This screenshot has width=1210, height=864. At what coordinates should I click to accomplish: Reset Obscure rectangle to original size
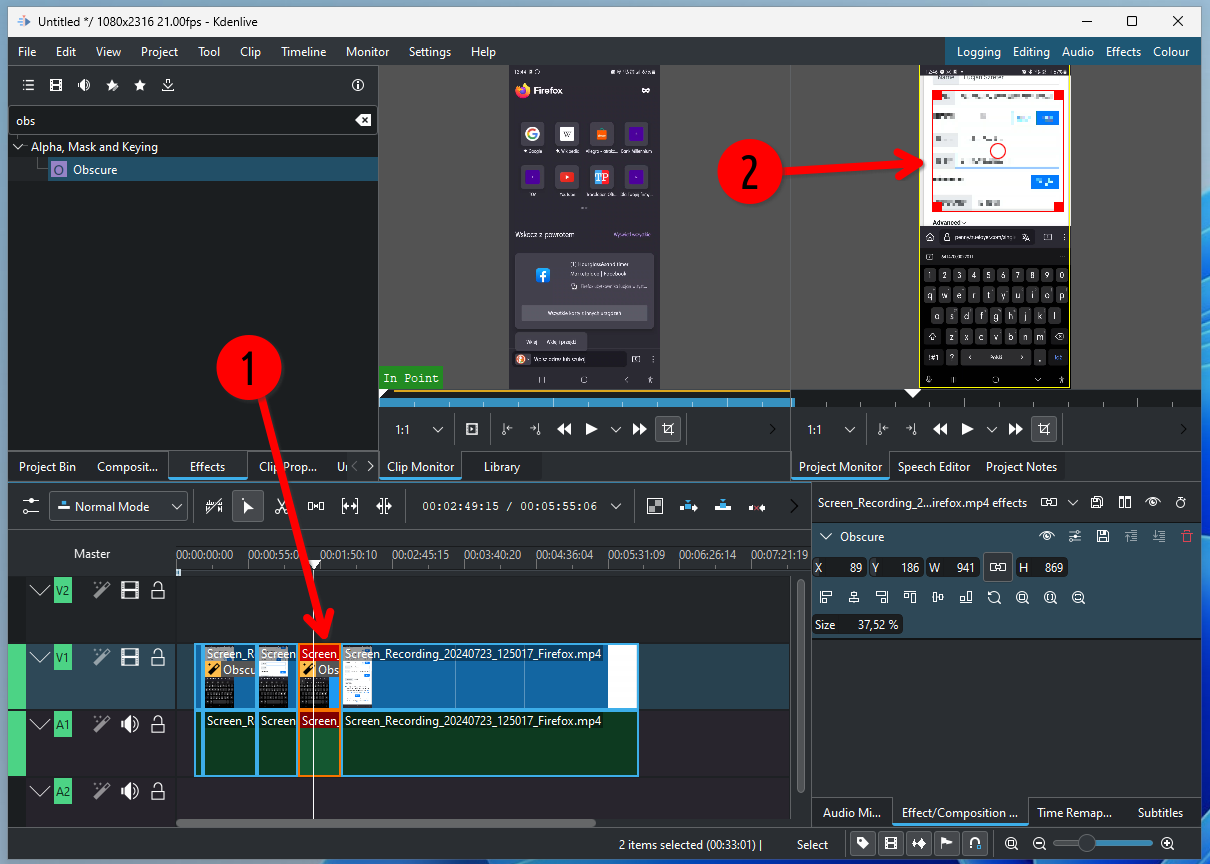(x=994, y=597)
